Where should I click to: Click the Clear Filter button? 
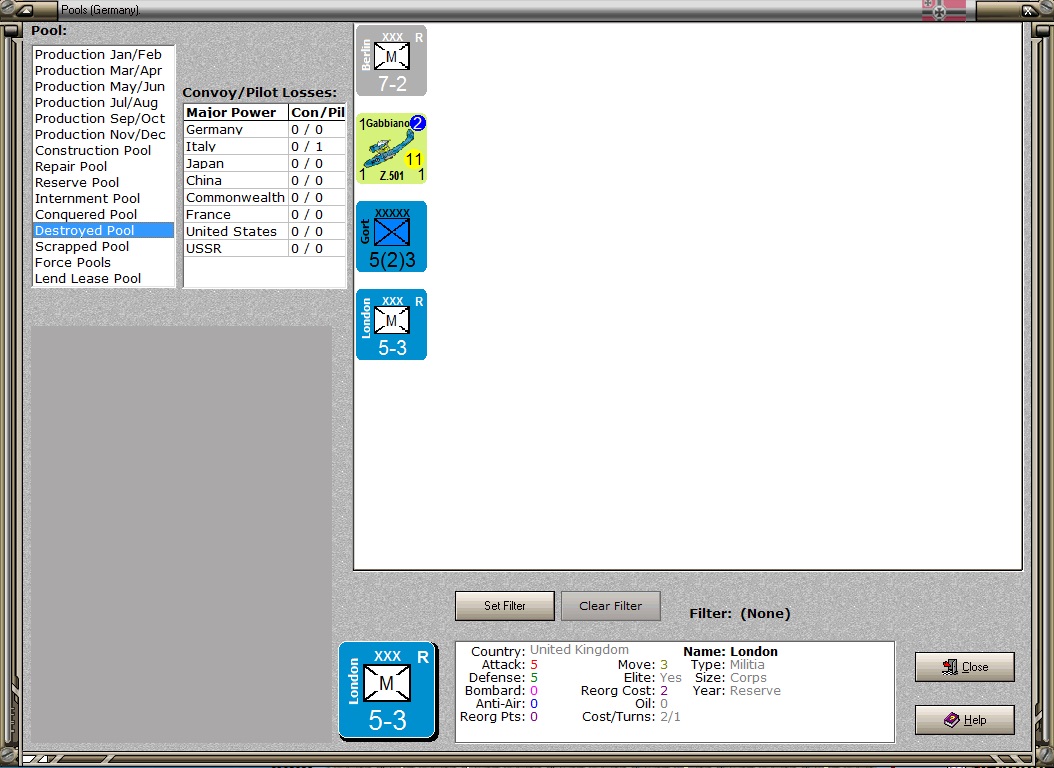(x=610, y=606)
